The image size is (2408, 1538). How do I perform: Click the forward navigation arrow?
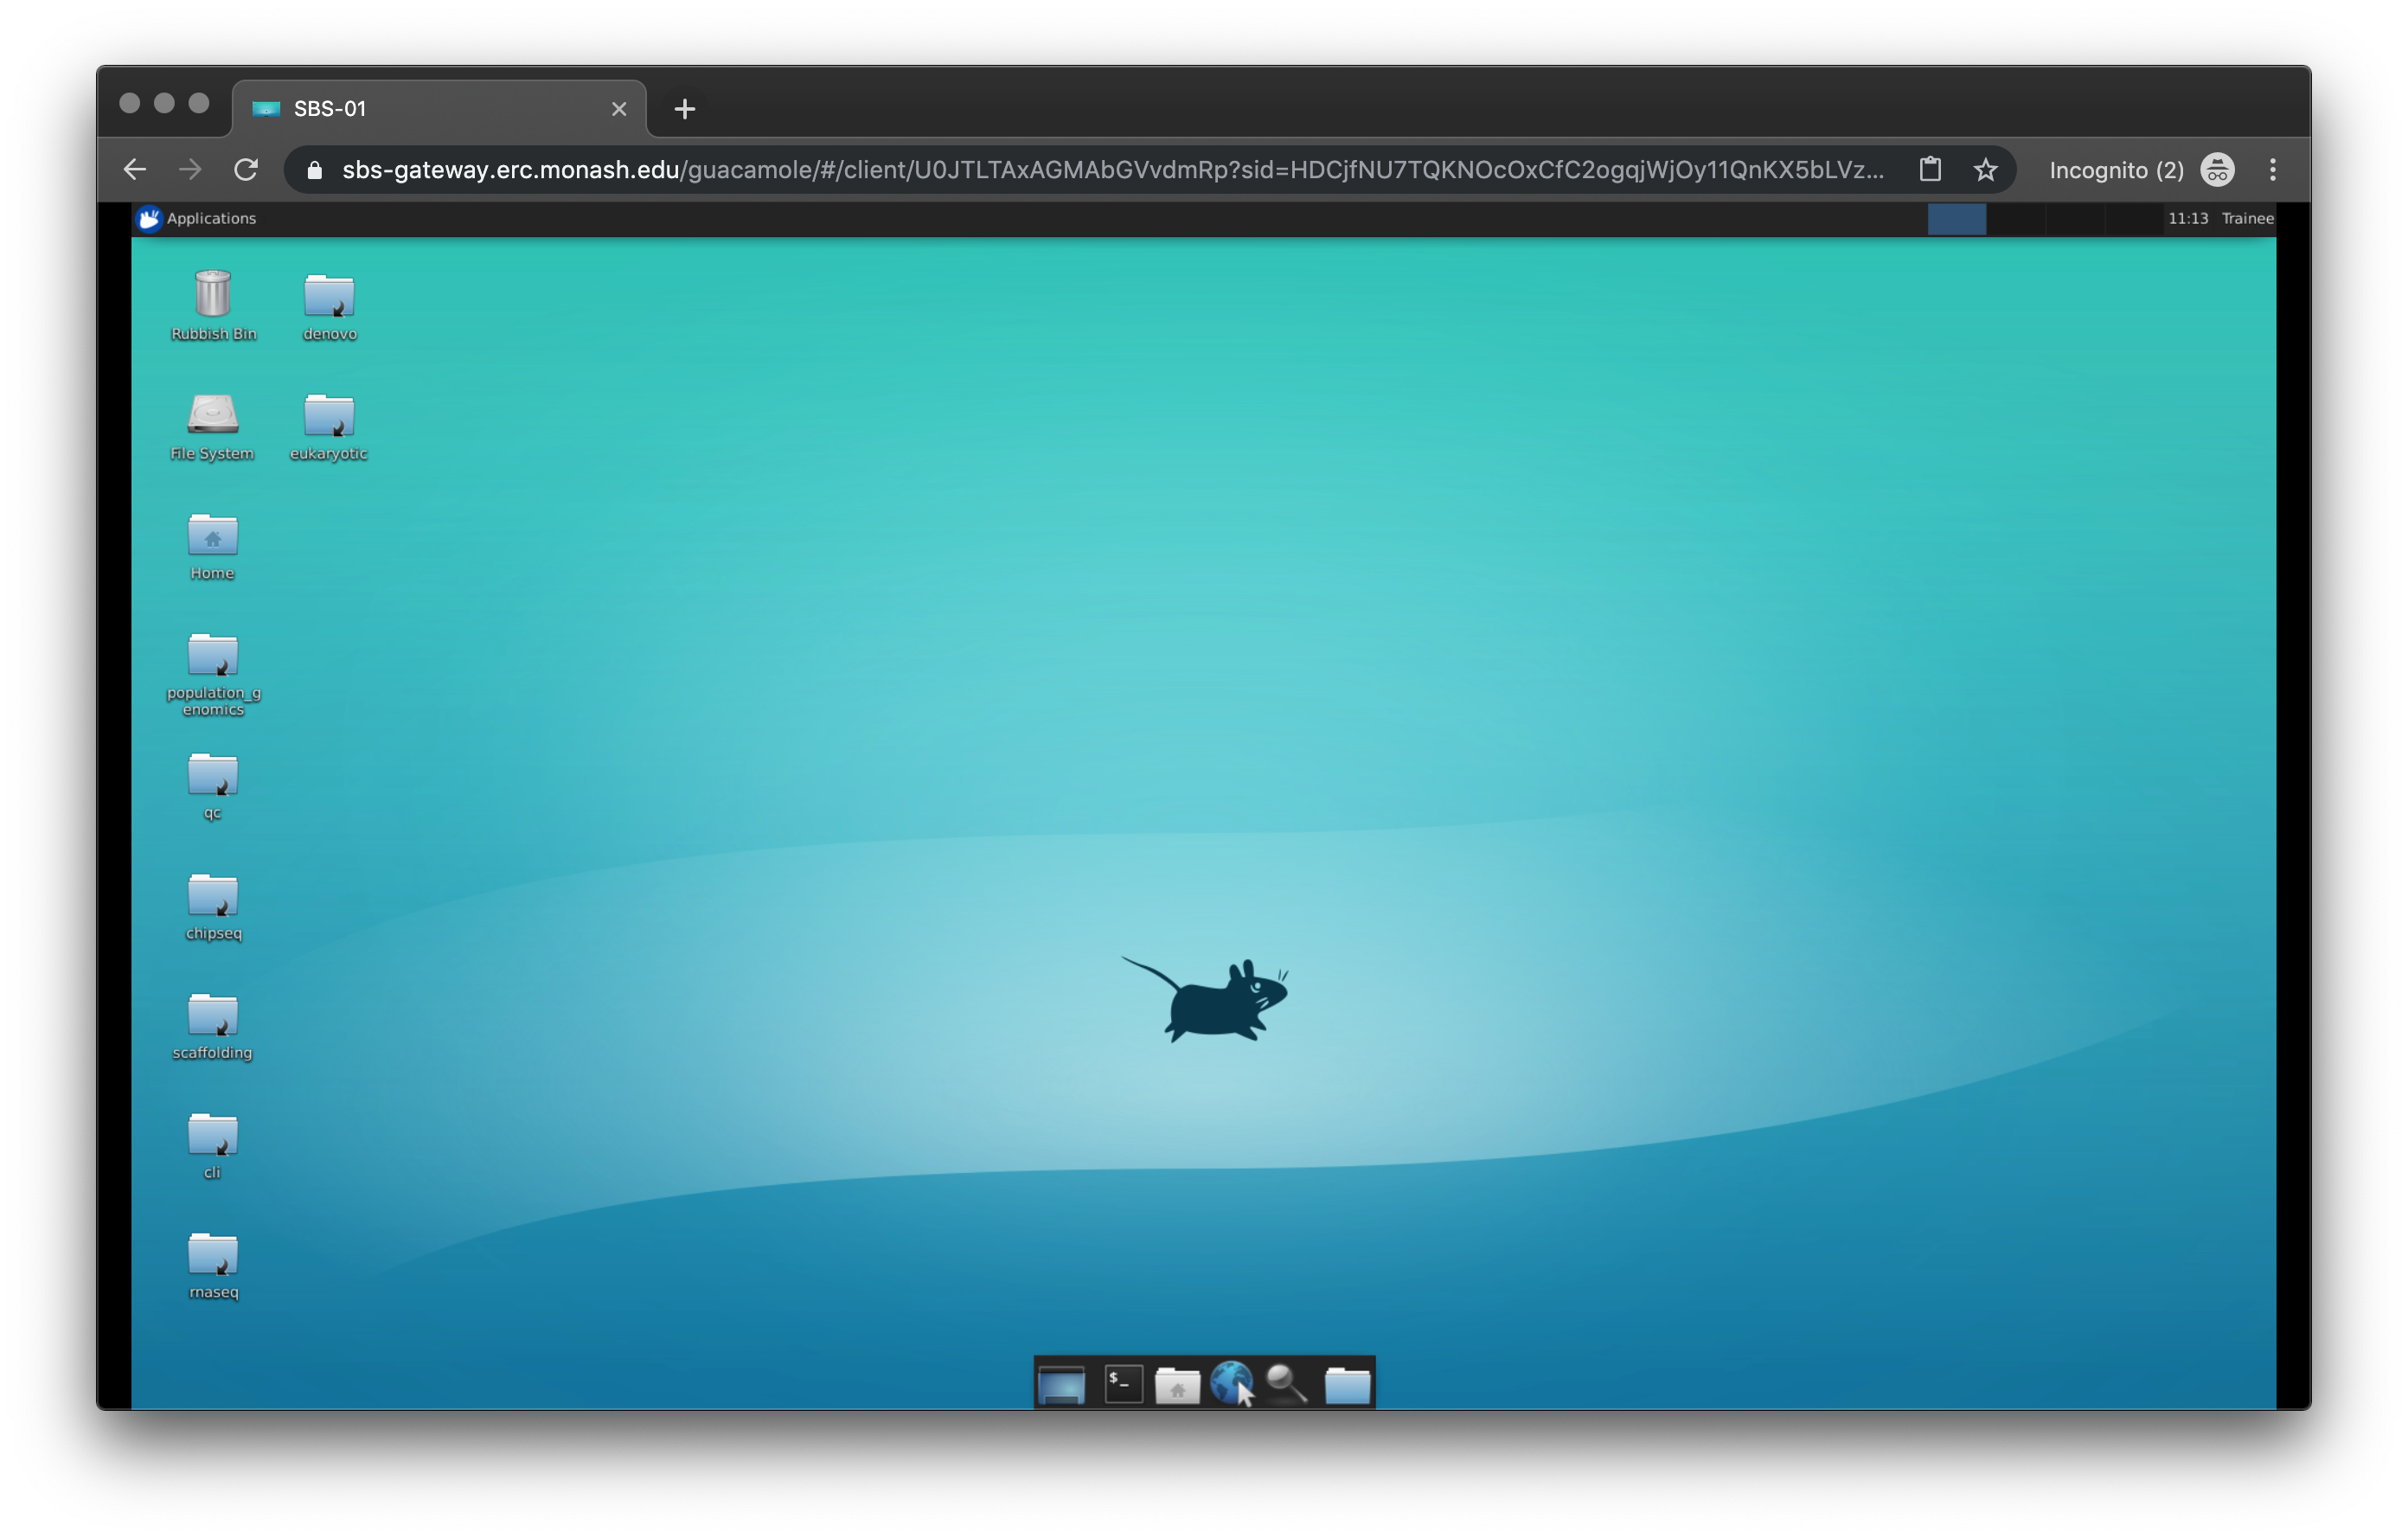click(x=190, y=170)
